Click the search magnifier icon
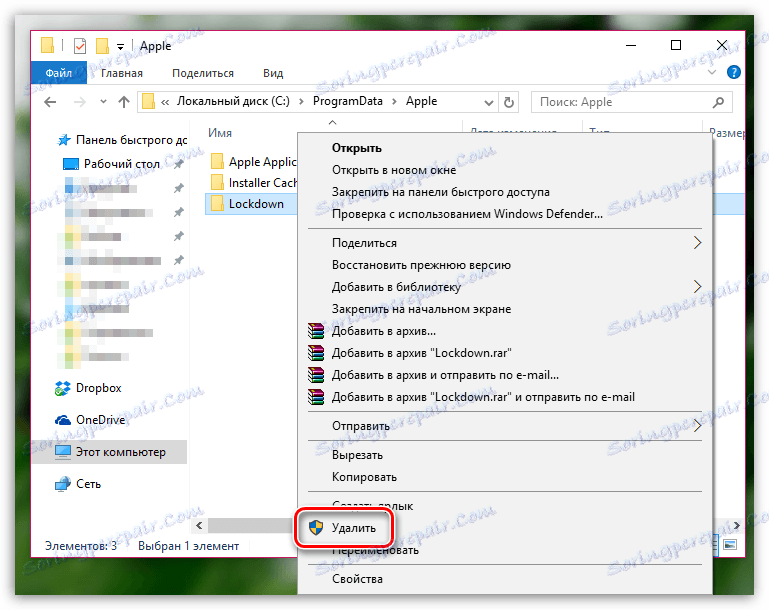Viewport: 769px width, 610px height. (x=718, y=102)
